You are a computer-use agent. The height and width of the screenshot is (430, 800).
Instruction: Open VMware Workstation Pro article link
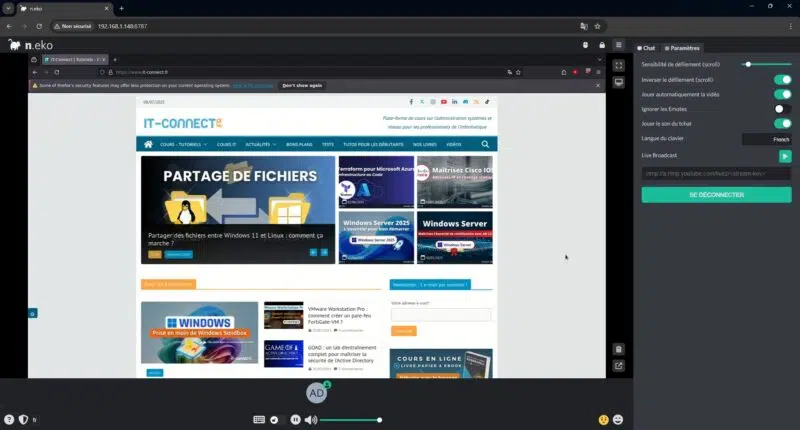click(339, 315)
